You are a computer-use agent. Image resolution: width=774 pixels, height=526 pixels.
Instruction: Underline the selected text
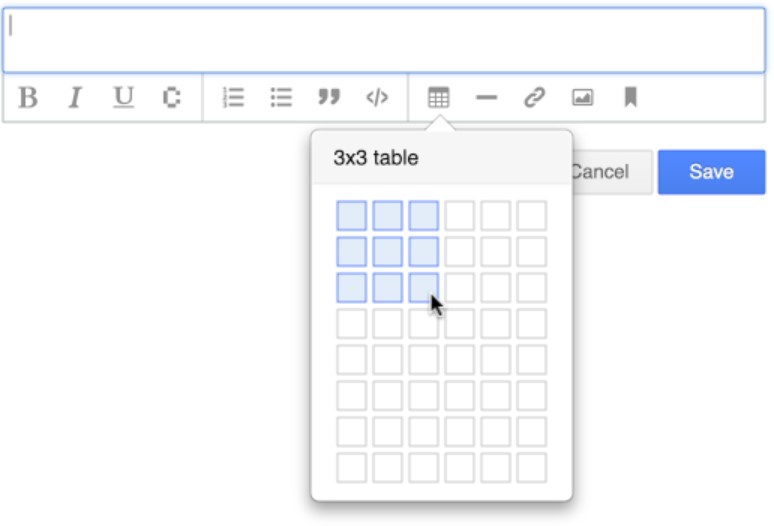123,97
